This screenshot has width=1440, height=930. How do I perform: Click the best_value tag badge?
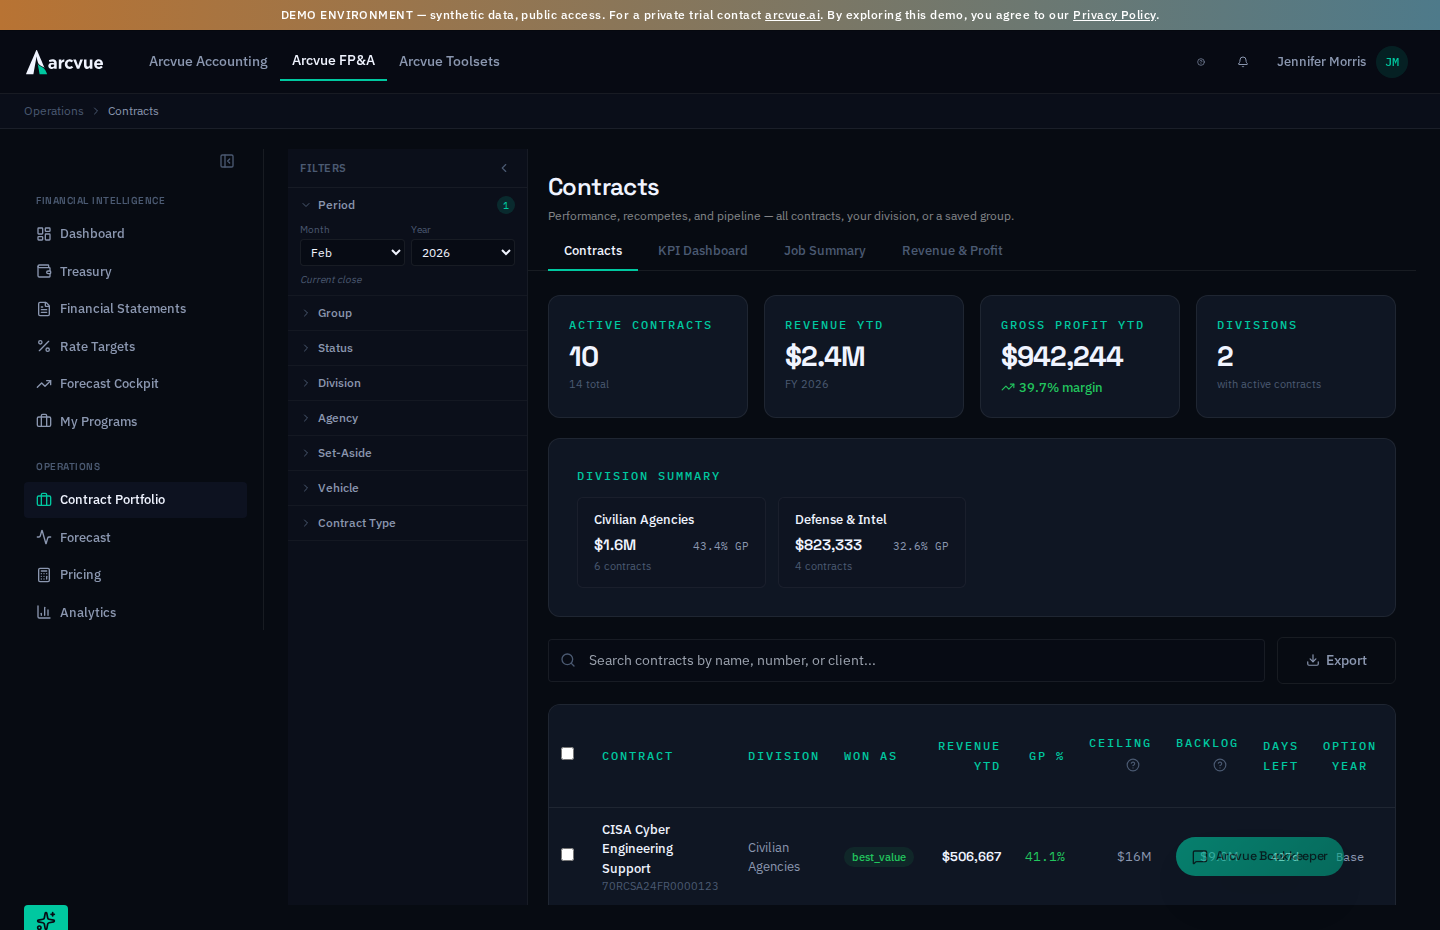tap(879, 857)
